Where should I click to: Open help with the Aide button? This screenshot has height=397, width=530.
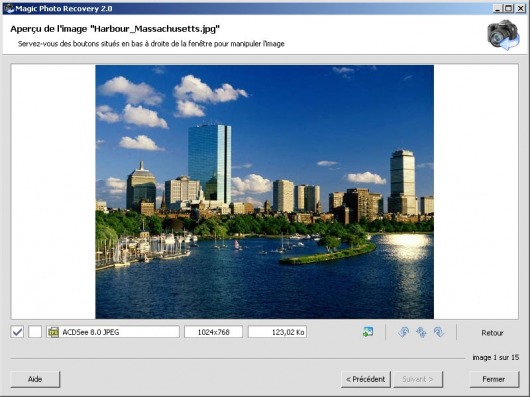point(35,379)
